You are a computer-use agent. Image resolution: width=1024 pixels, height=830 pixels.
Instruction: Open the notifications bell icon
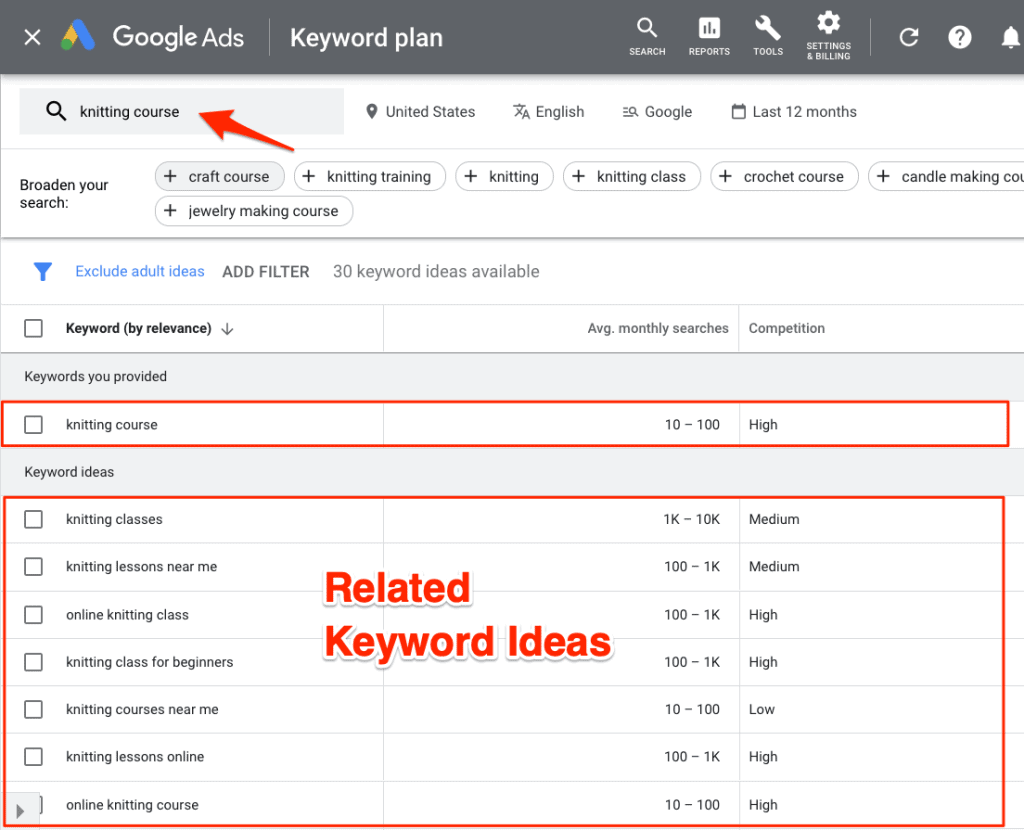[1010, 37]
